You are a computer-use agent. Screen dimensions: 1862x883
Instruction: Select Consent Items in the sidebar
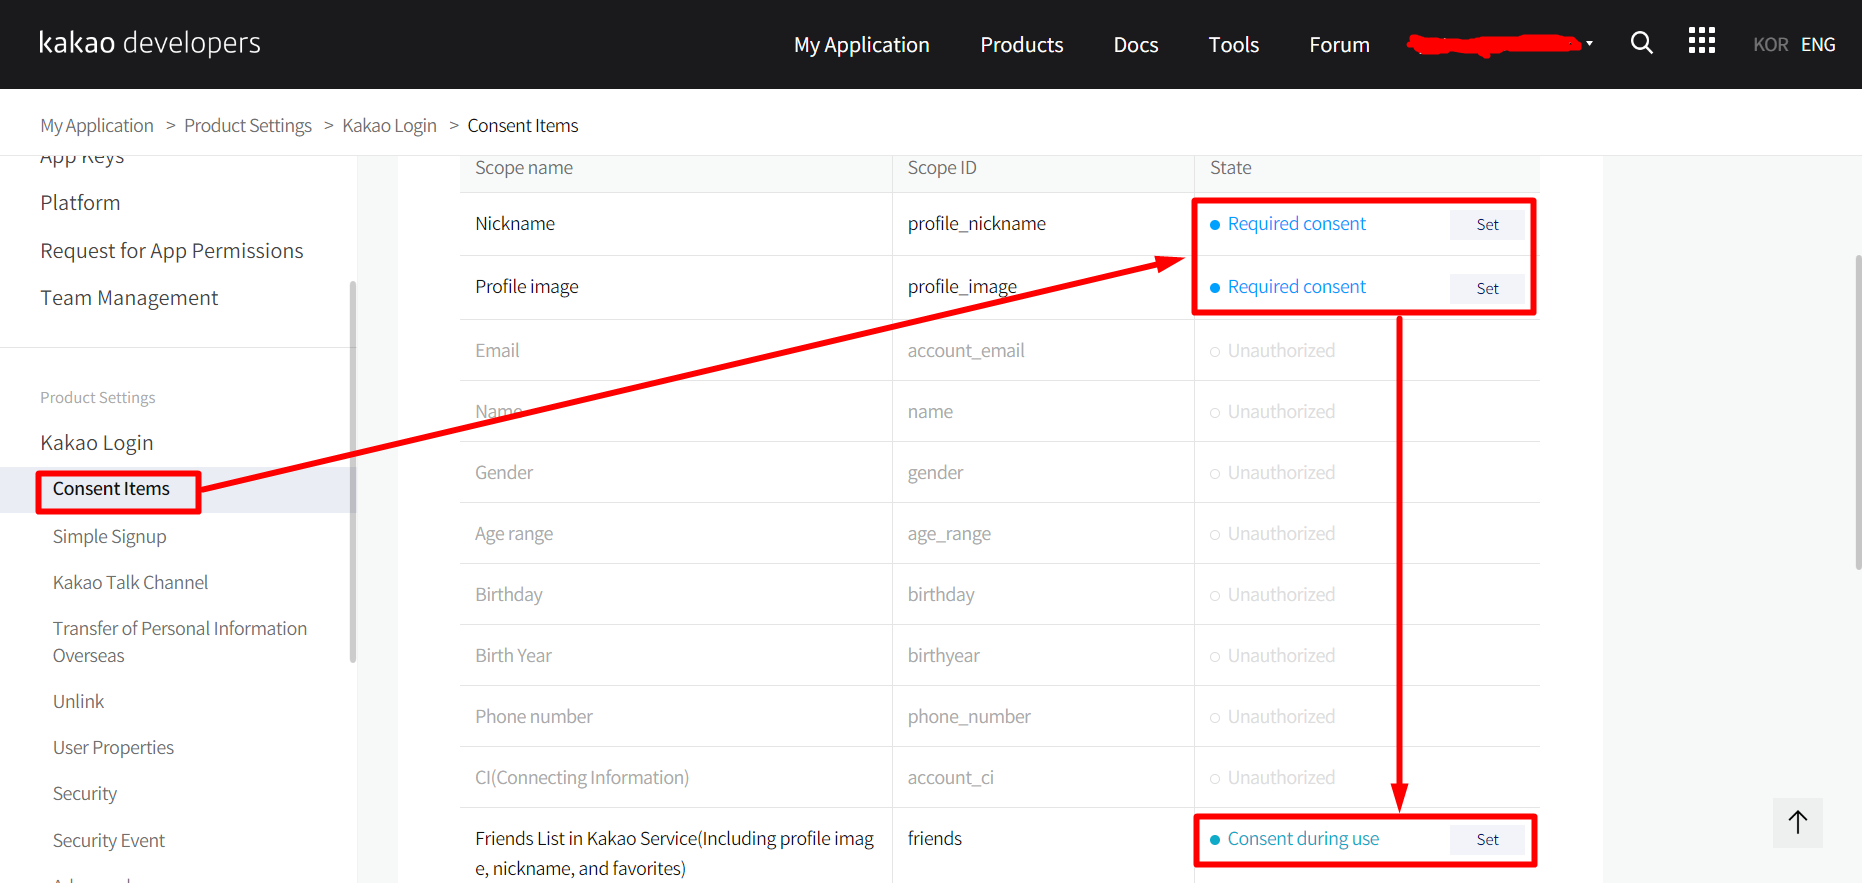111,489
